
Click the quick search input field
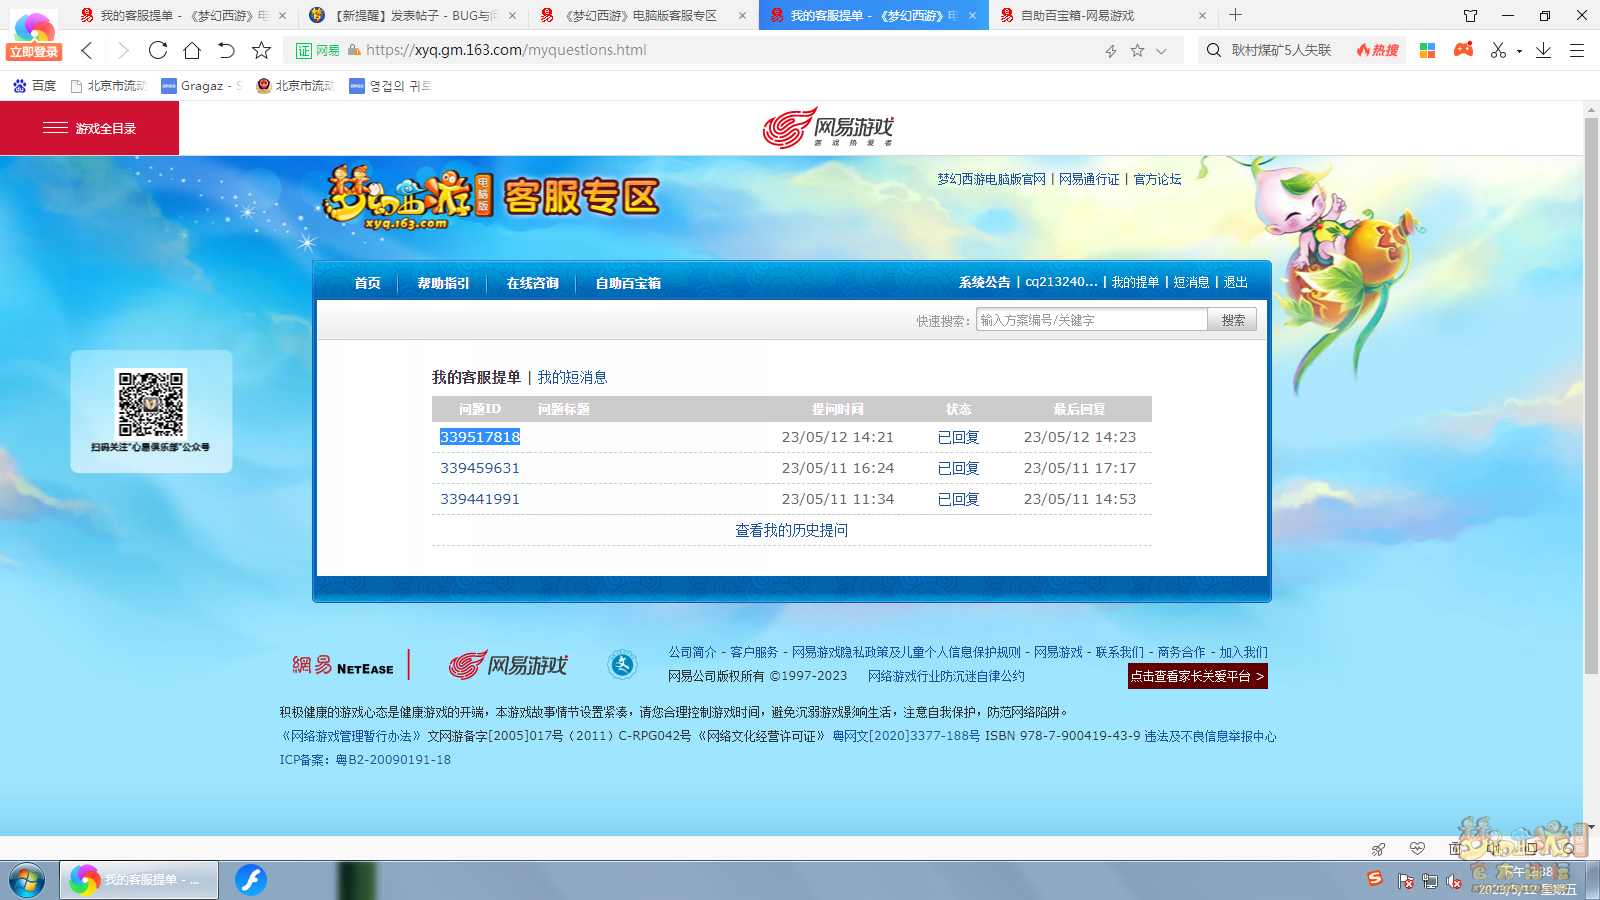1092,320
